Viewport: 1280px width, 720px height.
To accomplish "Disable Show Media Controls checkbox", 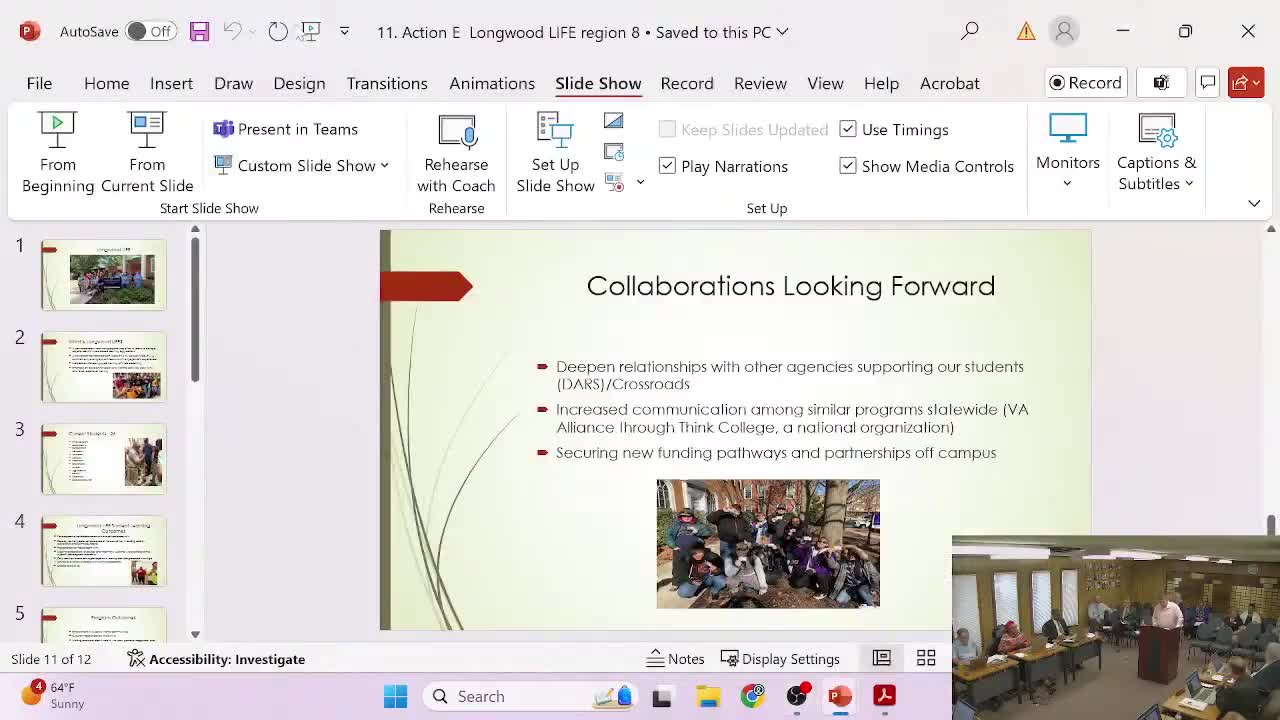I will tap(848, 166).
